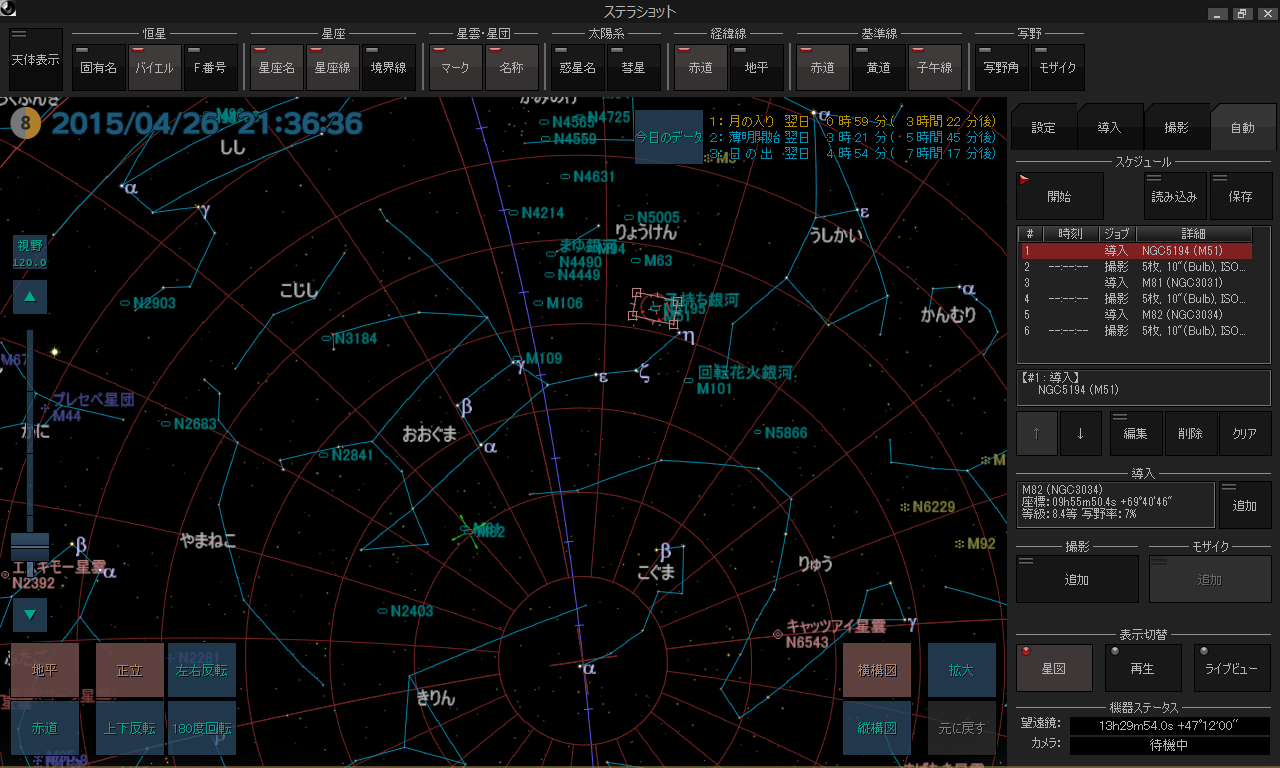This screenshot has width=1280, height=768.
Task: Toggle 星座名 constellation names
Action: click(x=277, y=68)
